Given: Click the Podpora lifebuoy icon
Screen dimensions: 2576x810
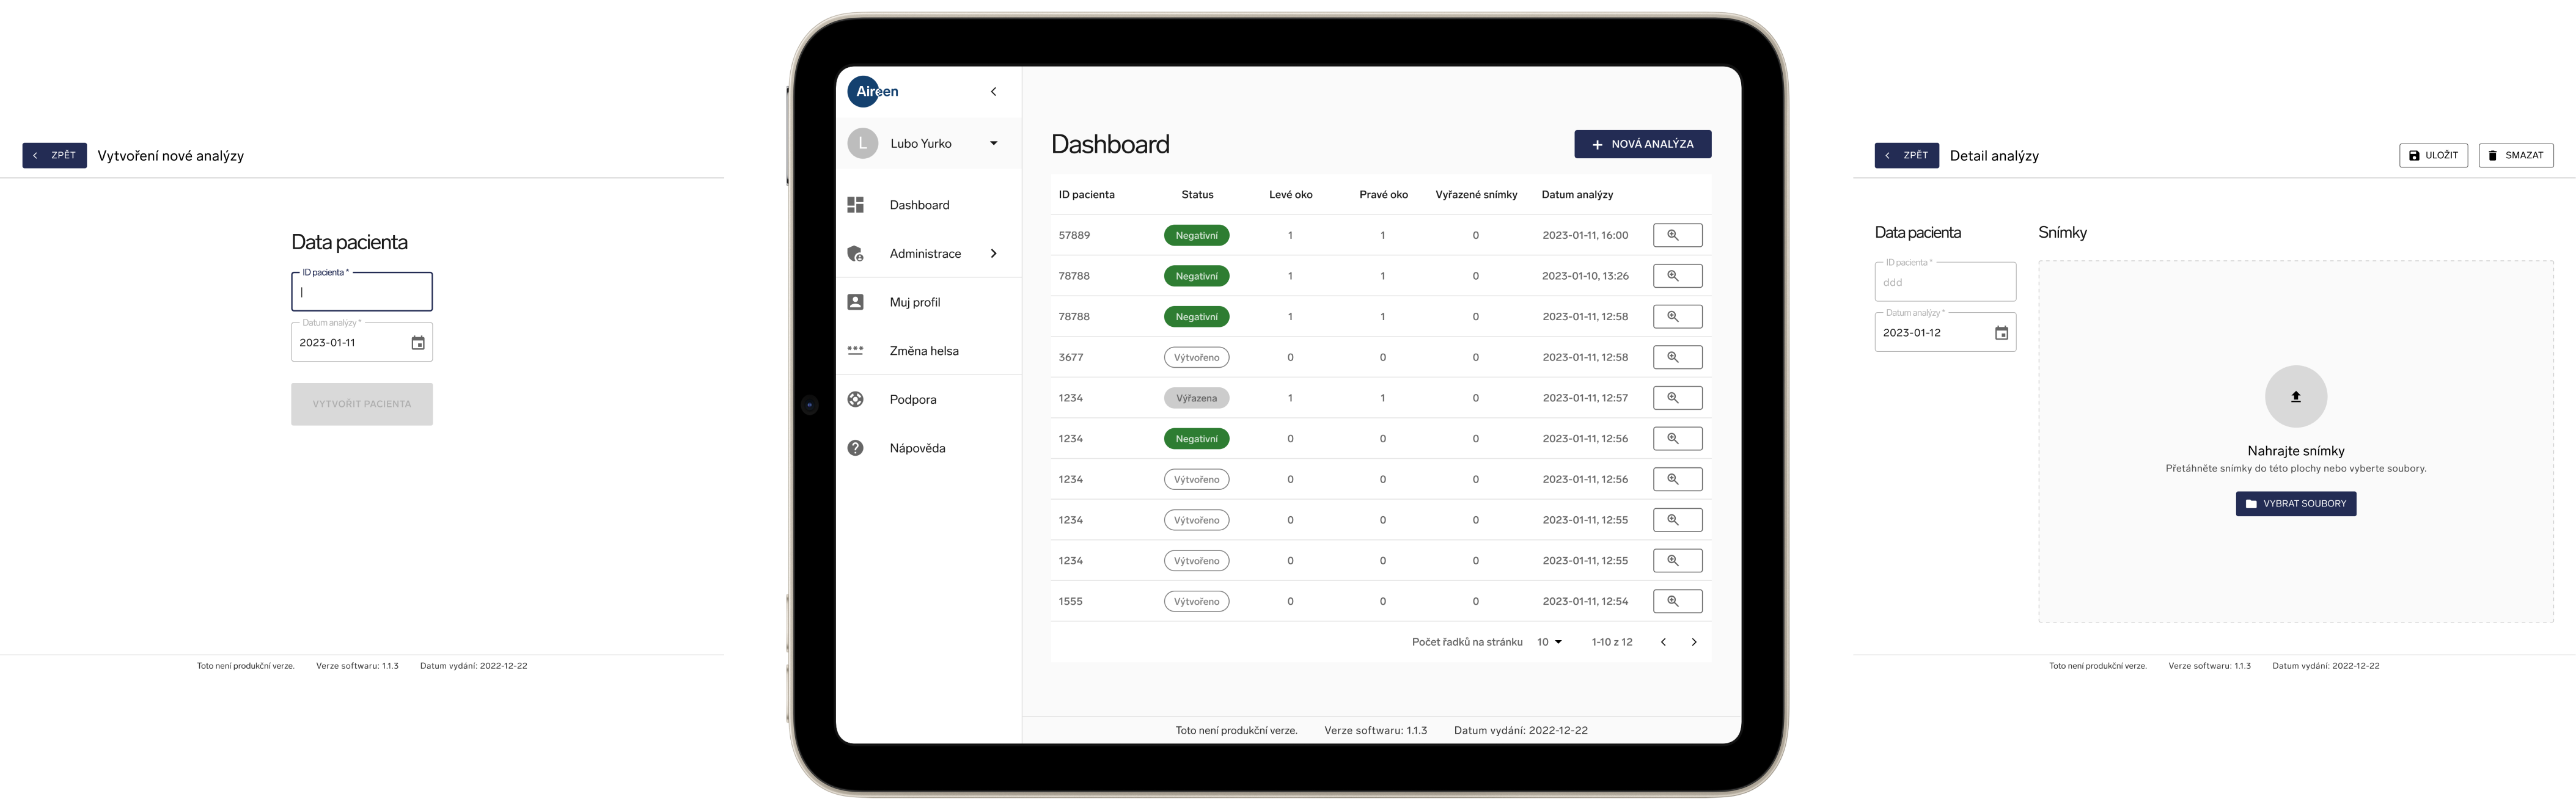Looking at the screenshot, I should tap(855, 399).
